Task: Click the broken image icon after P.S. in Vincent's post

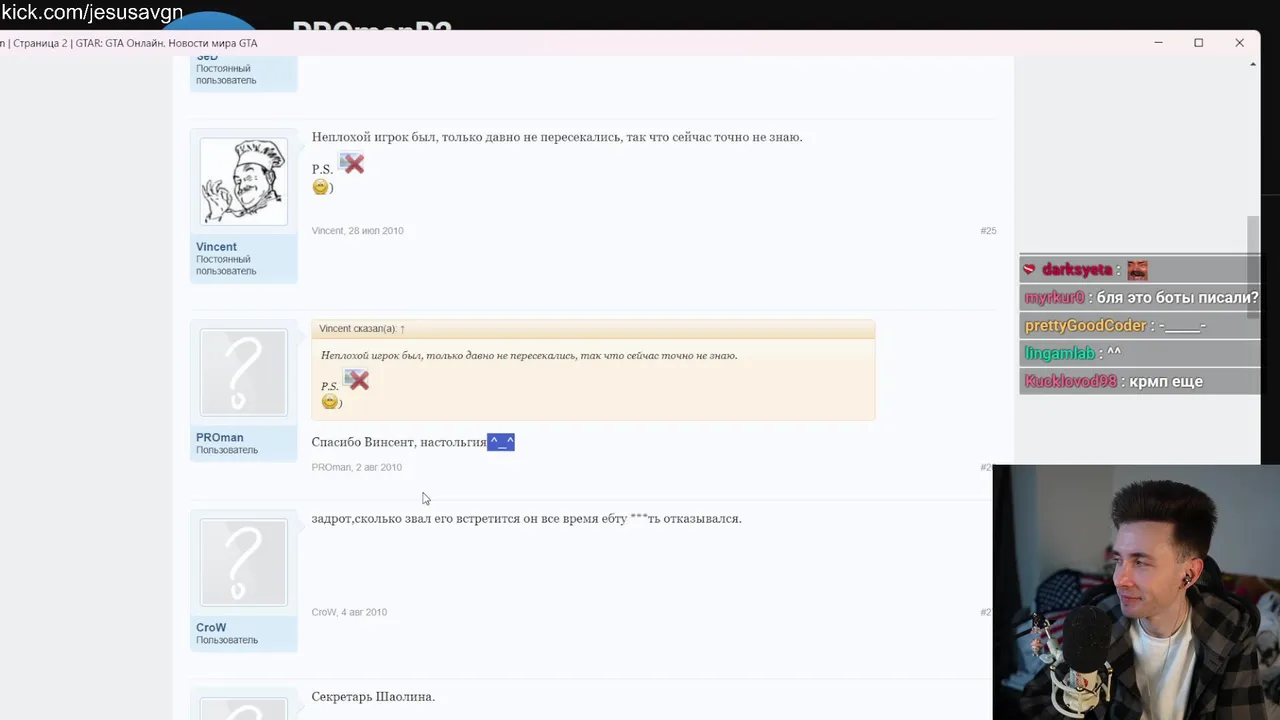Action: pos(351,163)
